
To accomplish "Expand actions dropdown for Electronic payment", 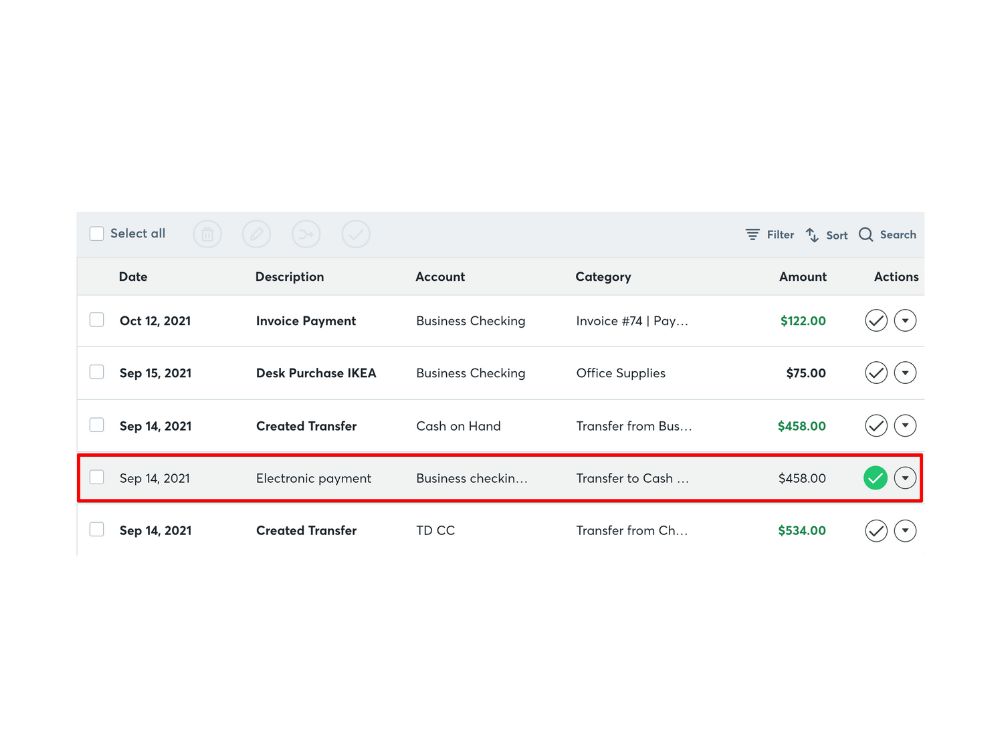I will [x=905, y=478].
